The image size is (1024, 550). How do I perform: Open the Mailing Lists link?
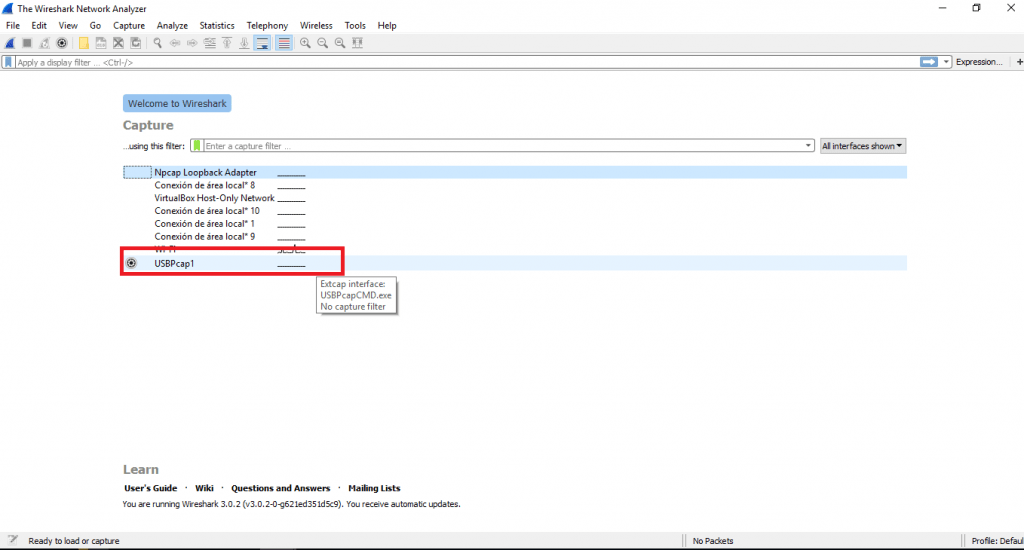click(374, 488)
